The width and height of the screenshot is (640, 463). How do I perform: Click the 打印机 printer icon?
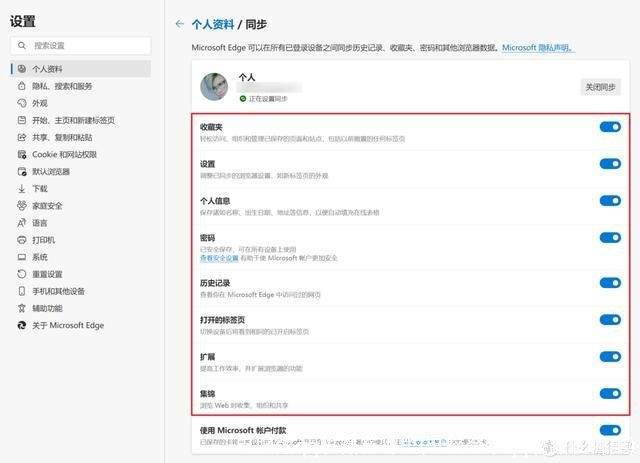click(22, 240)
